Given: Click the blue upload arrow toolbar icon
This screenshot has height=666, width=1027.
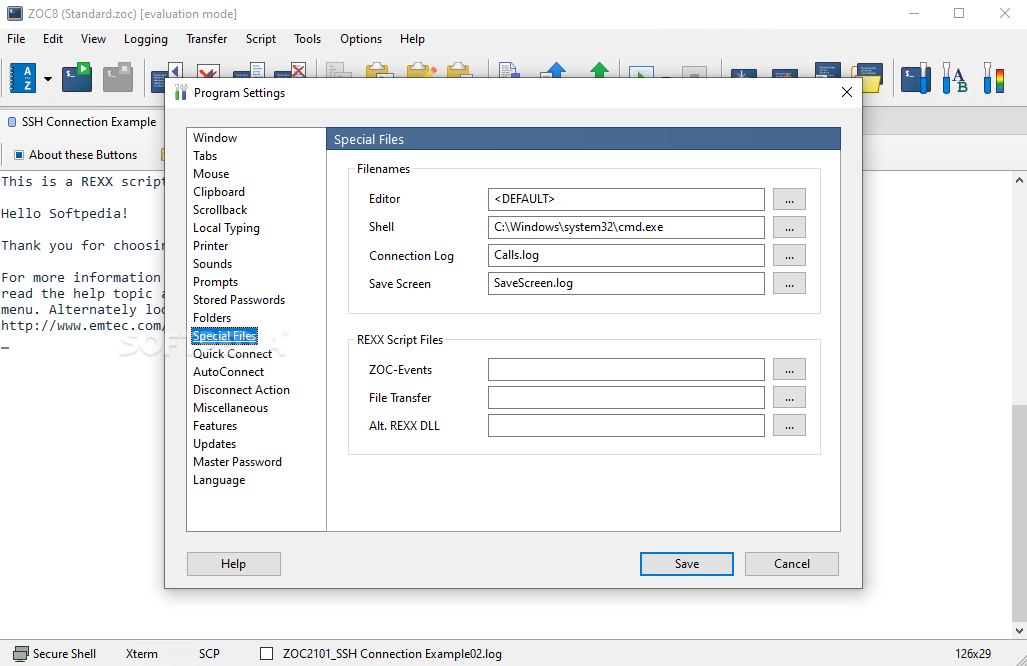Looking at the screenshot, I should click(555, 70).
